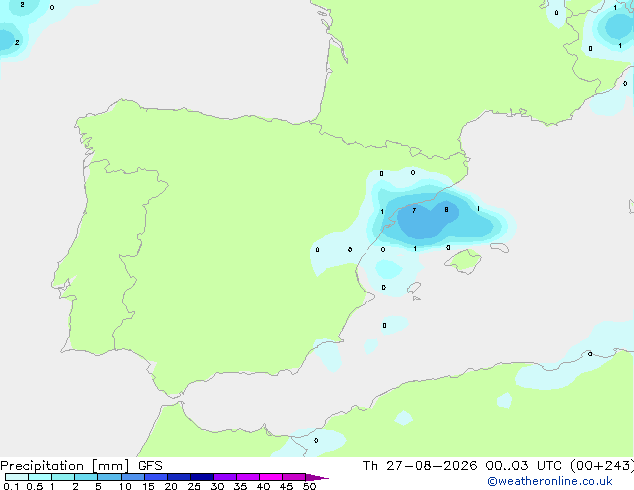Click the "40" legend scale label
The image size is (634, 490).
[x=263, y=486]
